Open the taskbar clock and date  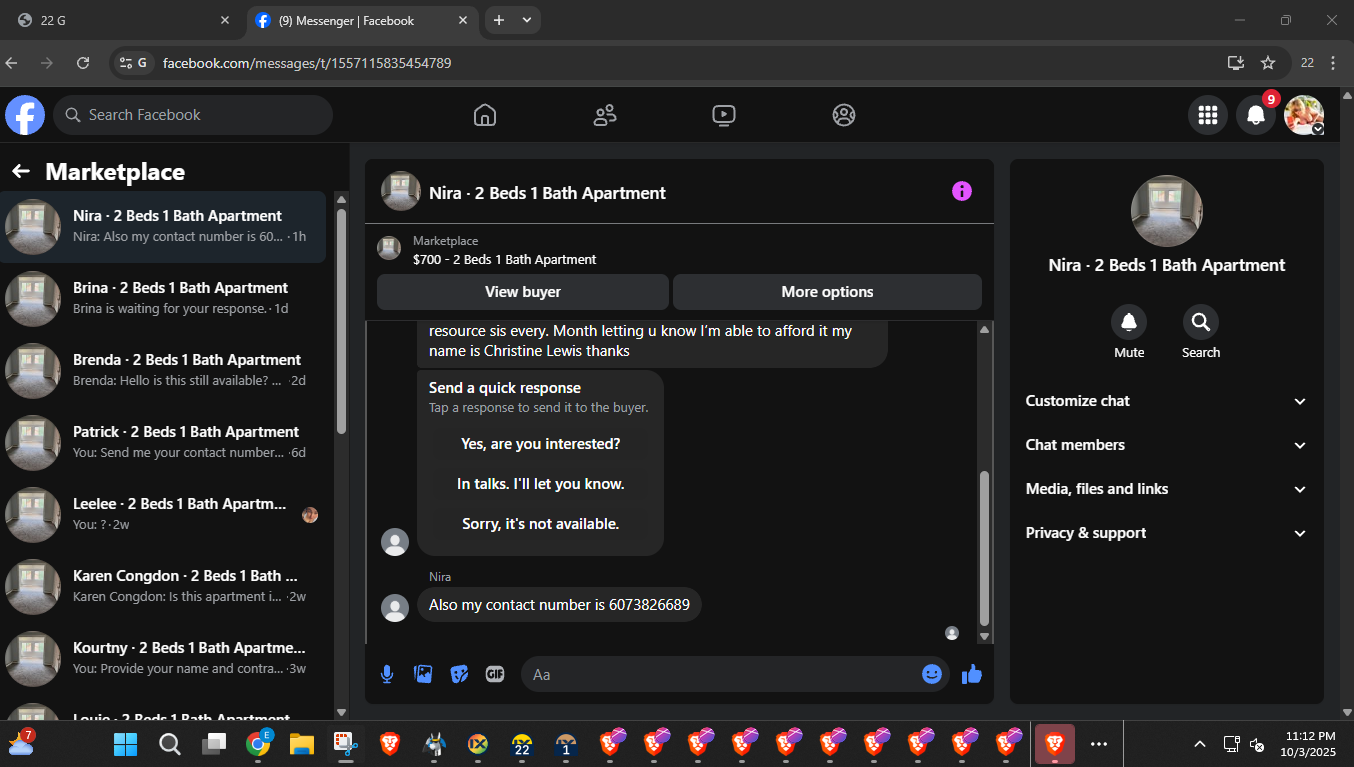1310,744
